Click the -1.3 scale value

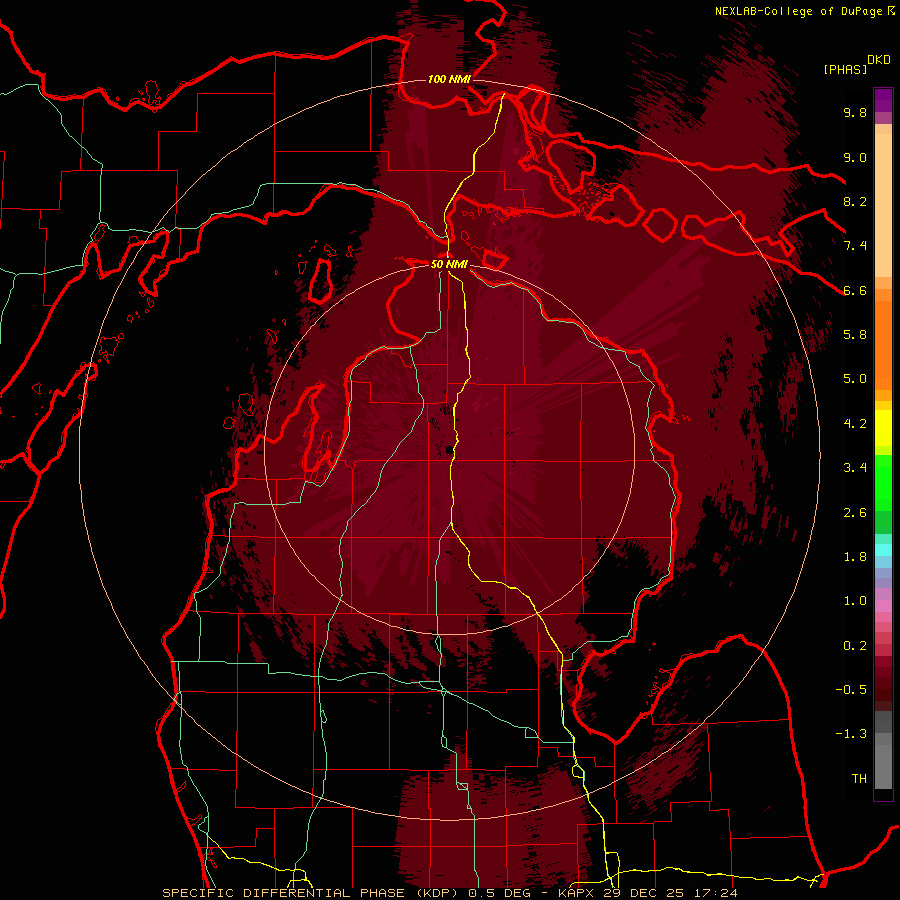pyautogui.click(x=851, y=734)
